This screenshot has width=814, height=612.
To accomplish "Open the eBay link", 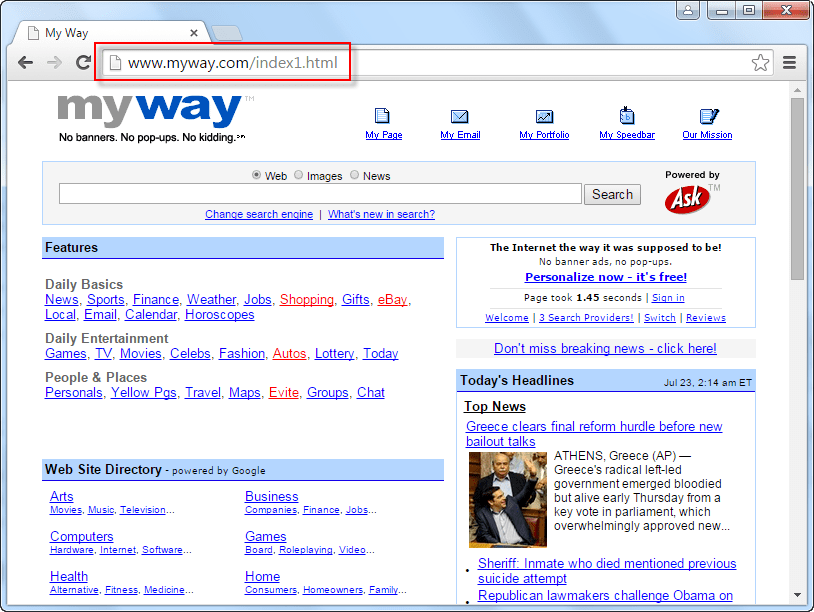I will coord(392,300).
